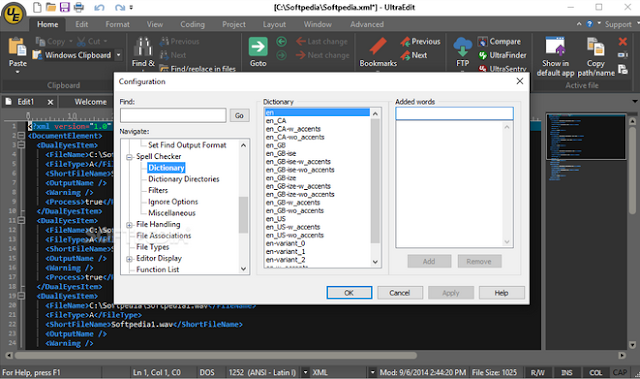
Task: Select File Types in Navigate tree
Action: tap(153, 247)
